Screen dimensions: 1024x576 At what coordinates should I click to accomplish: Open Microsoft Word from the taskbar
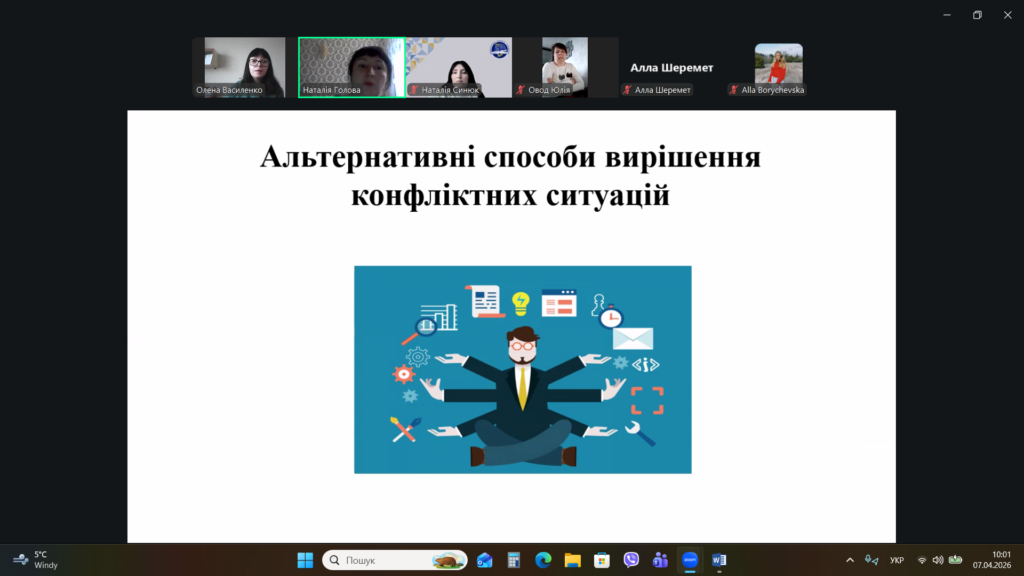pos(719,560)
